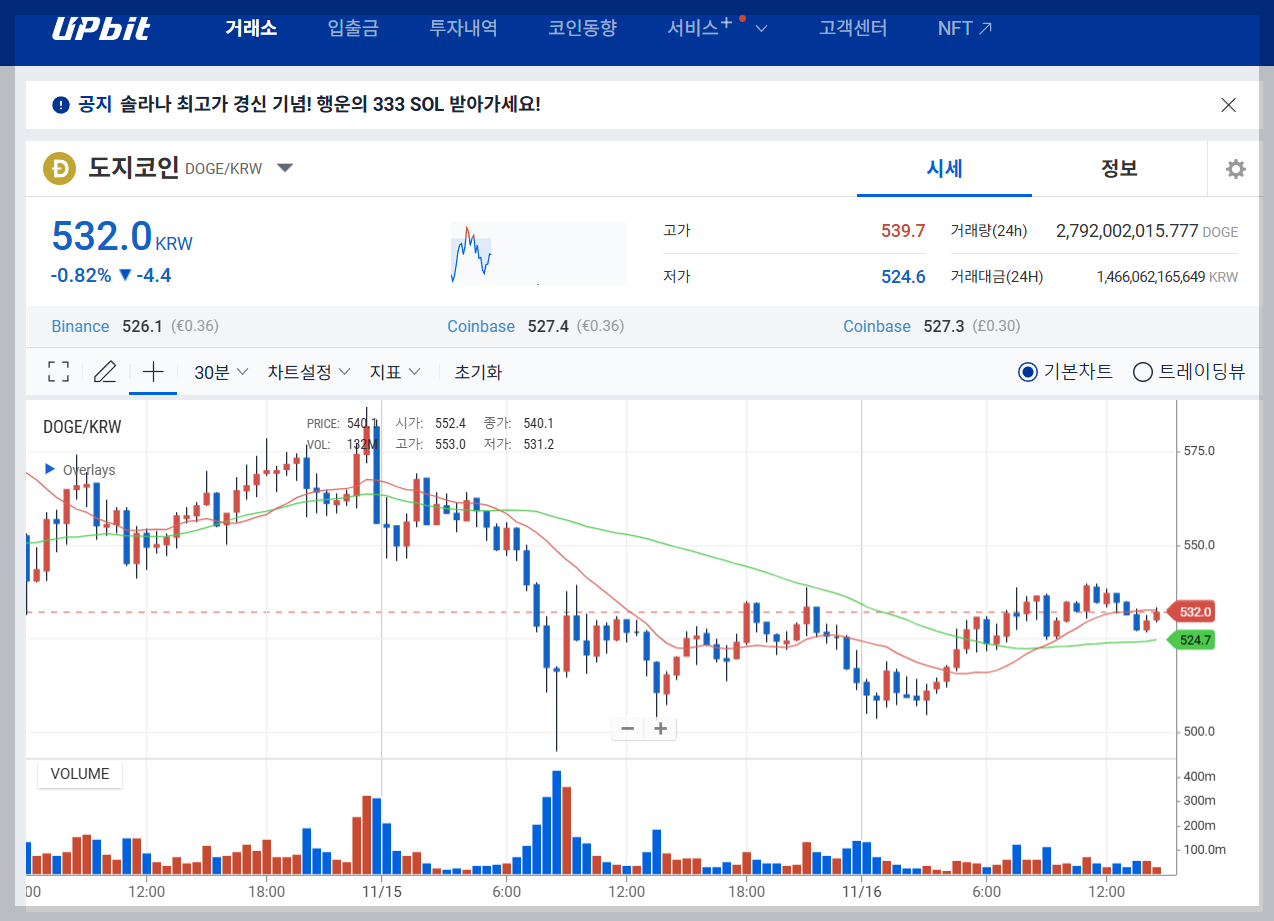This screenshot has height=921, width=1274.
Task: Select the drawing pencil tool
Action: (x=104, y=371)
